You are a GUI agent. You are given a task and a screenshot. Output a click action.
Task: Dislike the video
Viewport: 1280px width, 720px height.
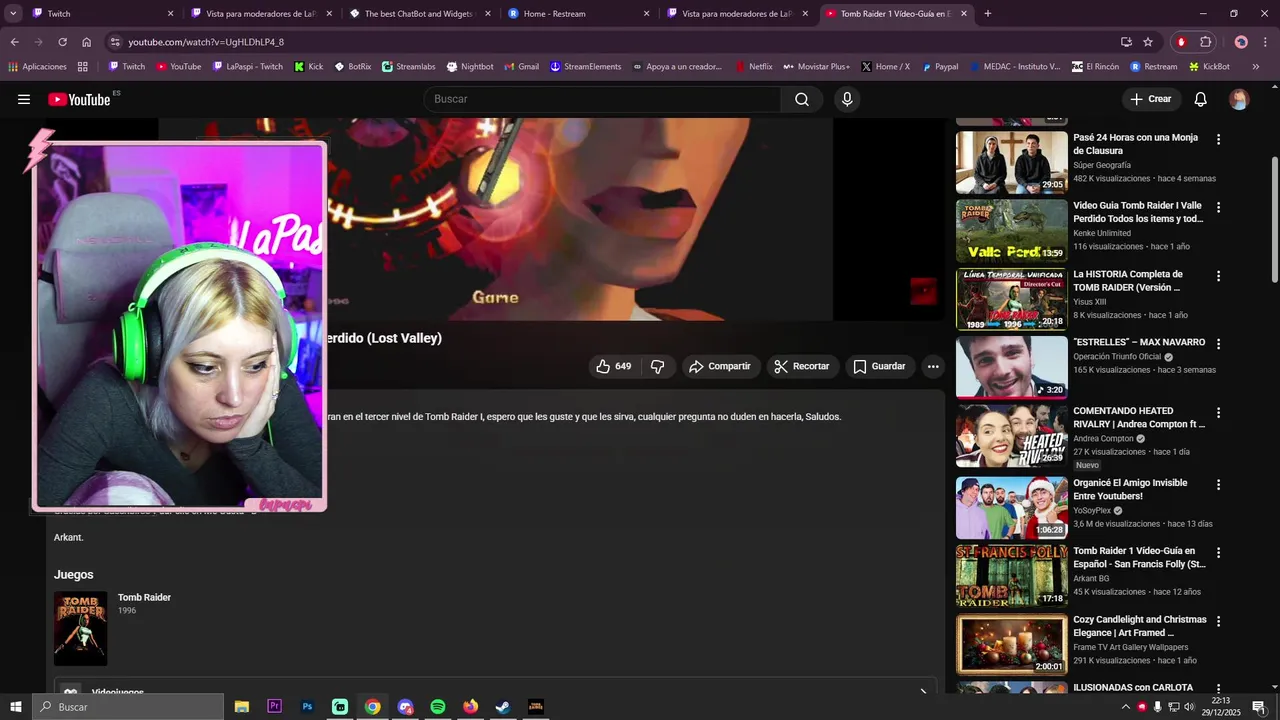tap(658, 367)
